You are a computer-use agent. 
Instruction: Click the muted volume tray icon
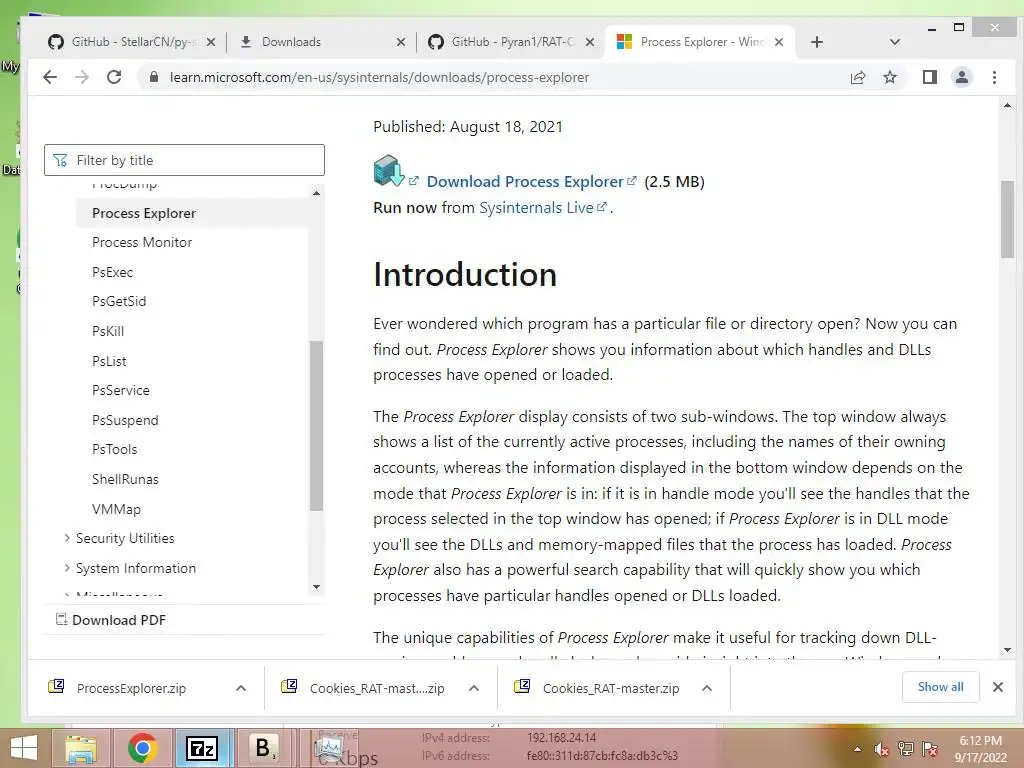coord(881,749)
